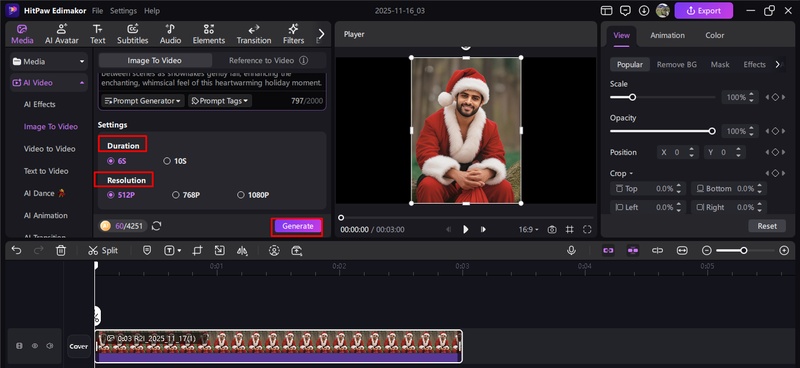800x368 pixels.
Task: Select Video to Video in the sidebar
Action: tap(49, 149)
